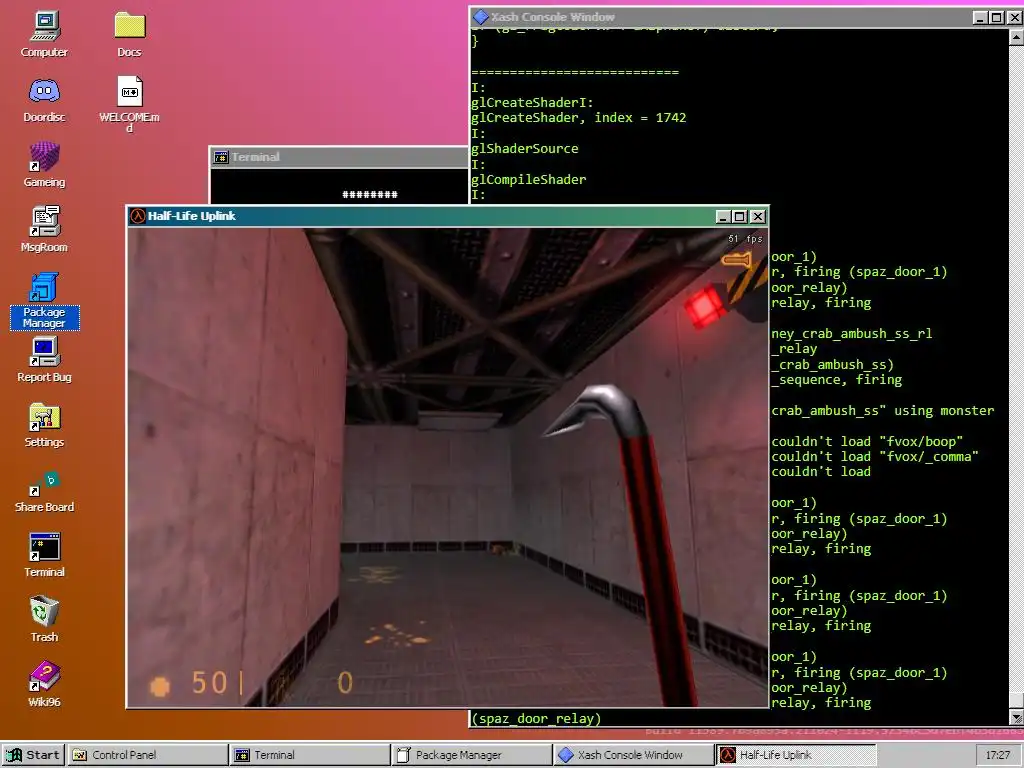The height and width of the screenshot is (768, 1024).
Task: Maximize the Half-Life Uplink window
Action: [739, 216]
